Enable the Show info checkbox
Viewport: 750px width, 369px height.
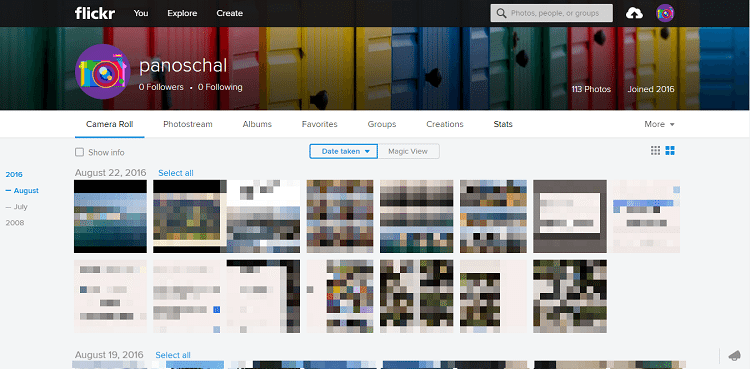coord(79,152)
